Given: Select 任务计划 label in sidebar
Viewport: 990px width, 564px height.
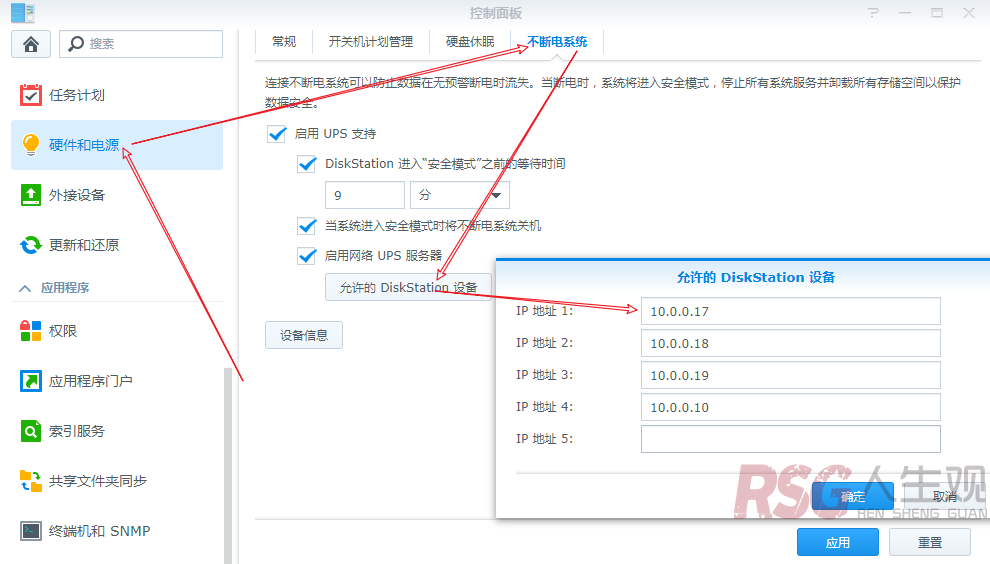Looking at the screenshot, I should tap(77, 95).
